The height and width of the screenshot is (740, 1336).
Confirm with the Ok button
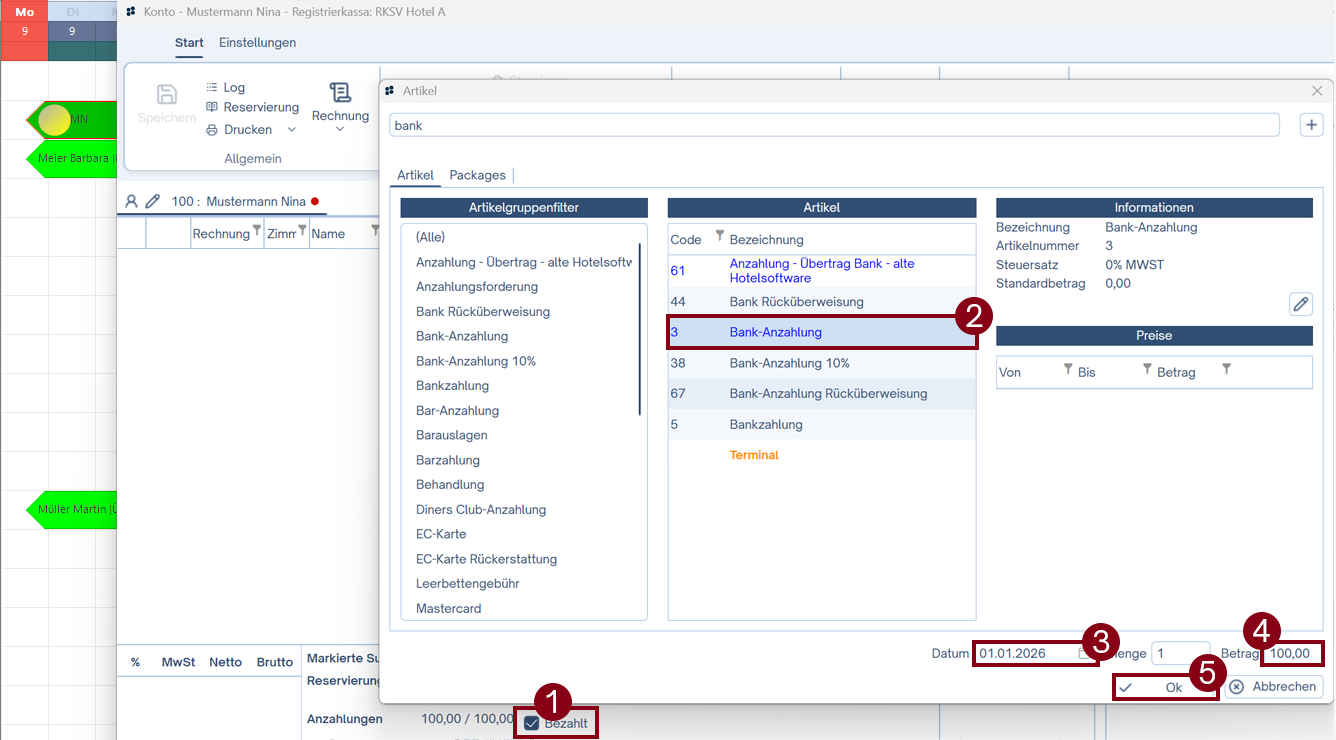click(x=1163, y=687)
